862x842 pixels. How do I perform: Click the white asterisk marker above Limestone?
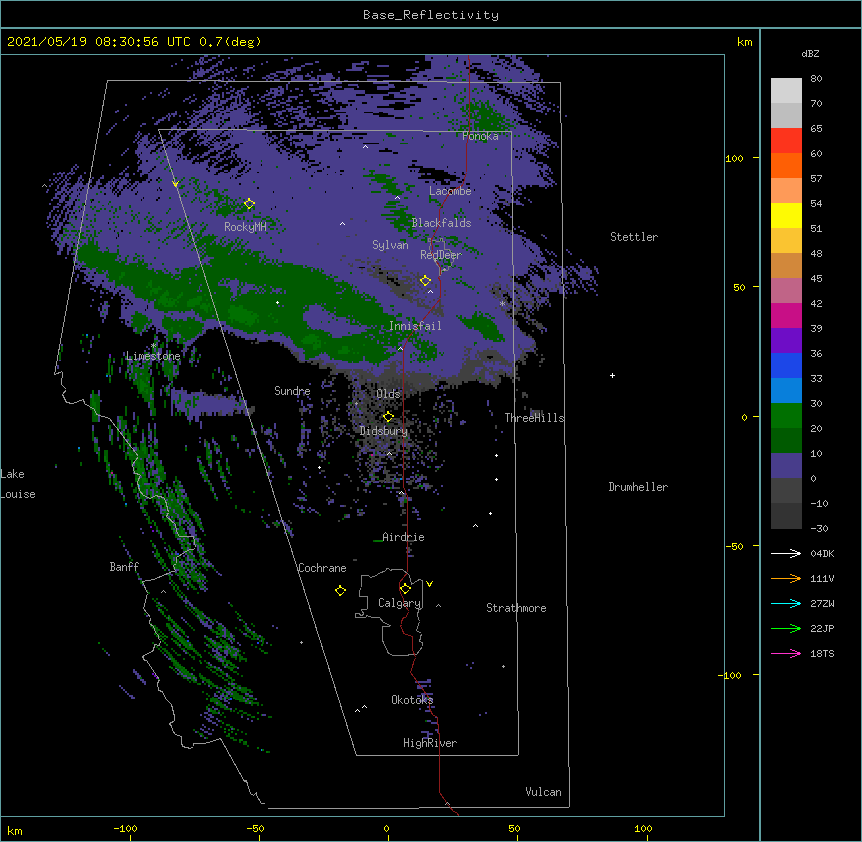(154, 346)
